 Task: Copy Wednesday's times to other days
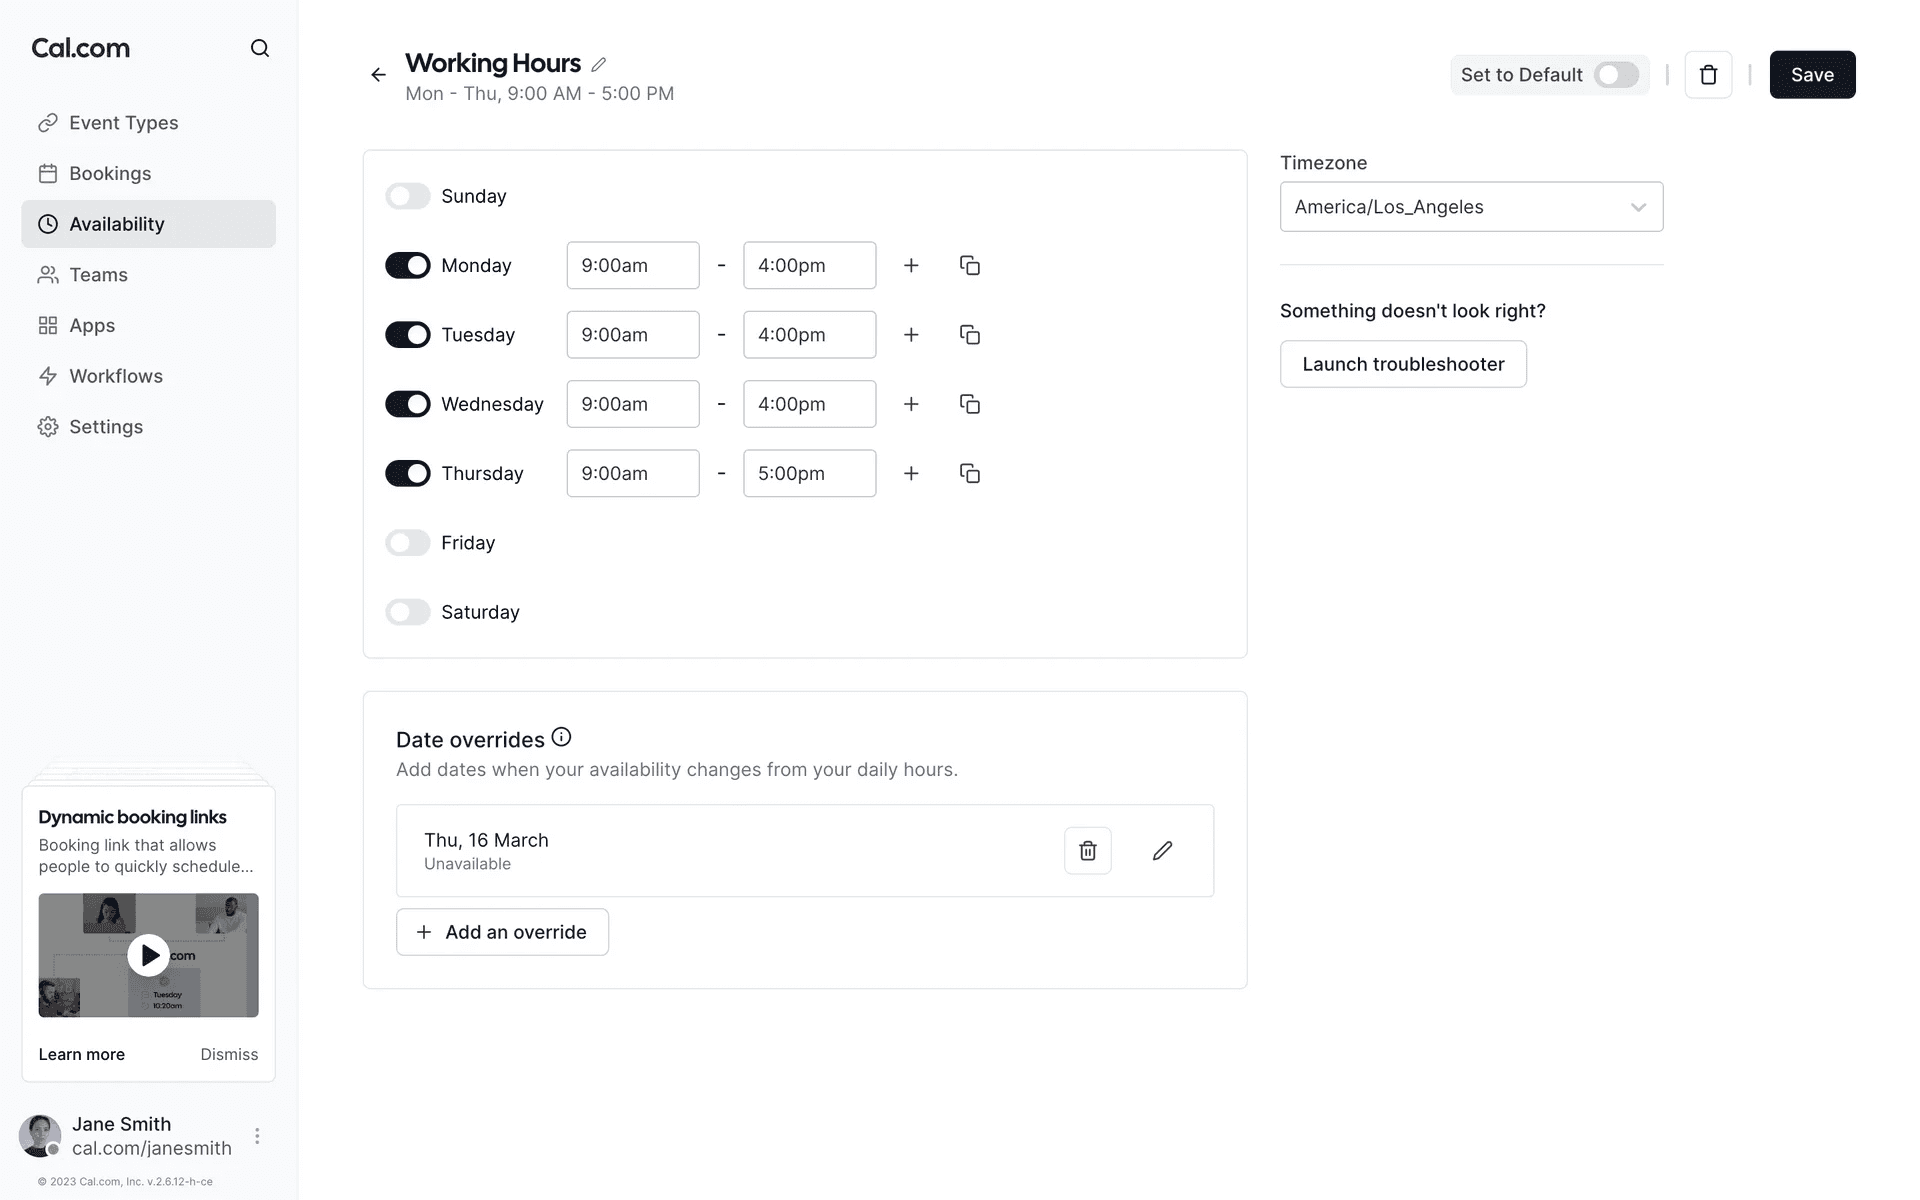[969, 404]
